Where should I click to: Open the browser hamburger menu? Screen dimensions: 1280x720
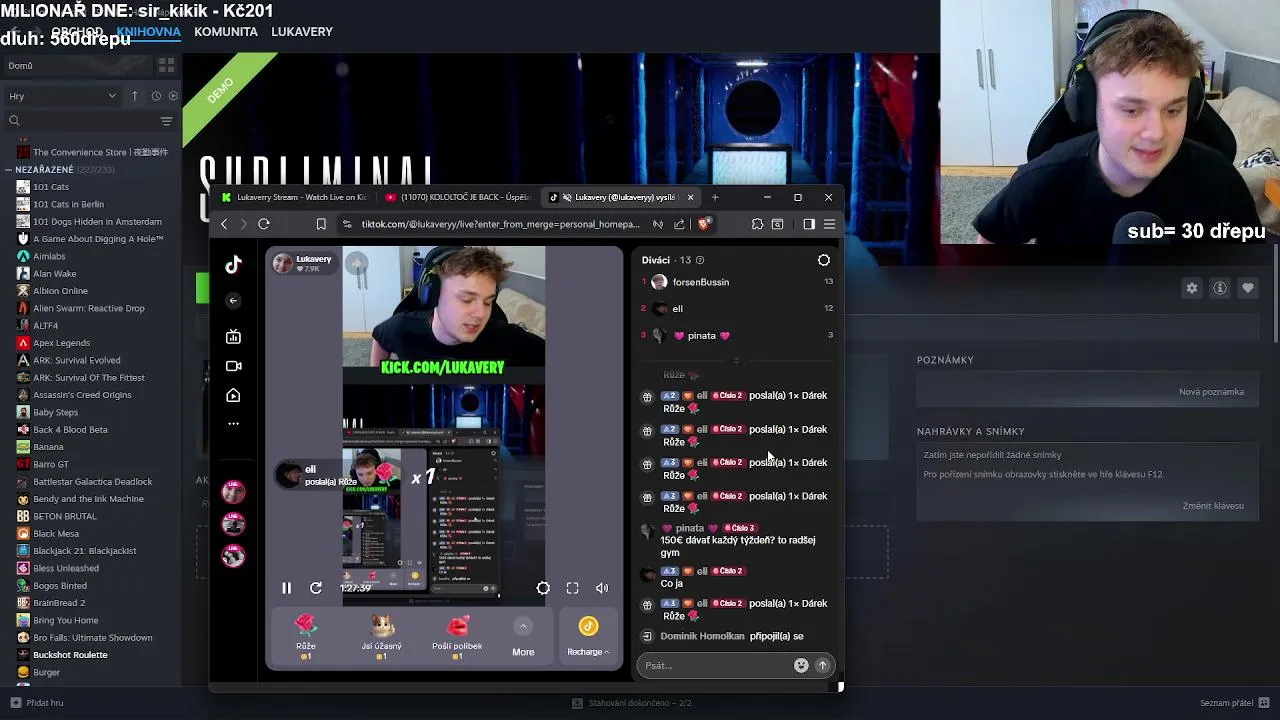click(x=829, y=224)
